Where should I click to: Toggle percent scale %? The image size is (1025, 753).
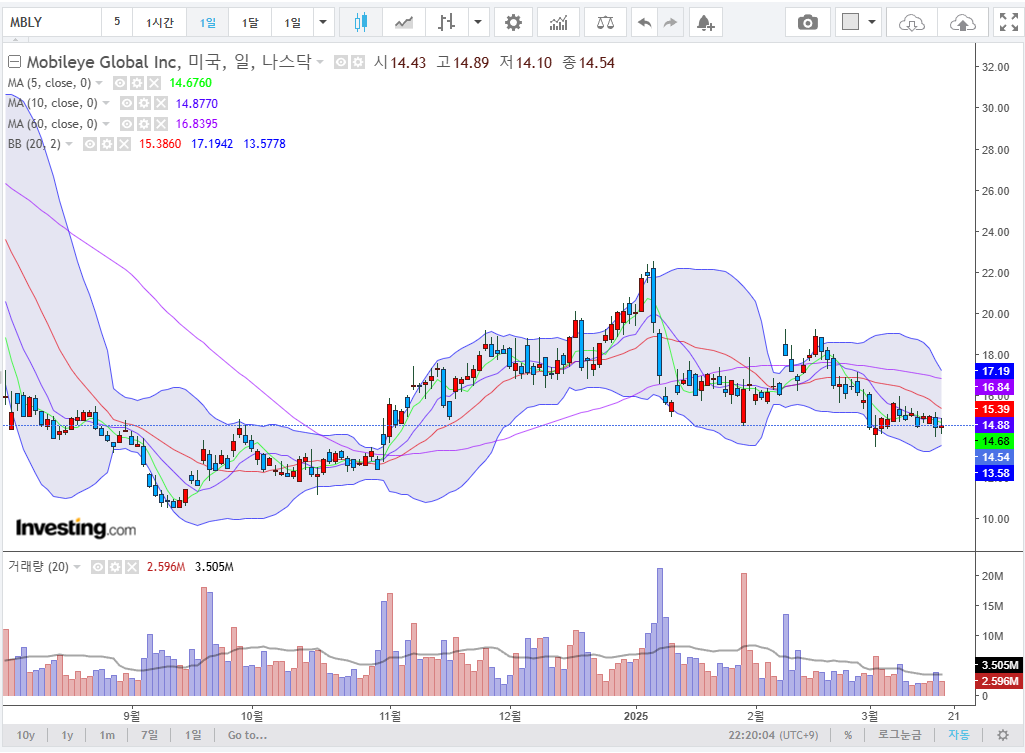coord(848,735)
